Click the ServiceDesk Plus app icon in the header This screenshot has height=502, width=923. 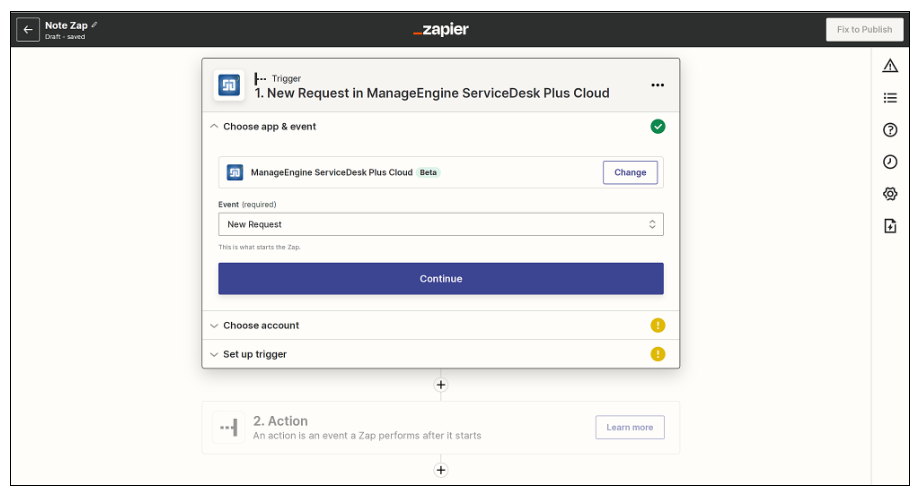tap(229, 85)
